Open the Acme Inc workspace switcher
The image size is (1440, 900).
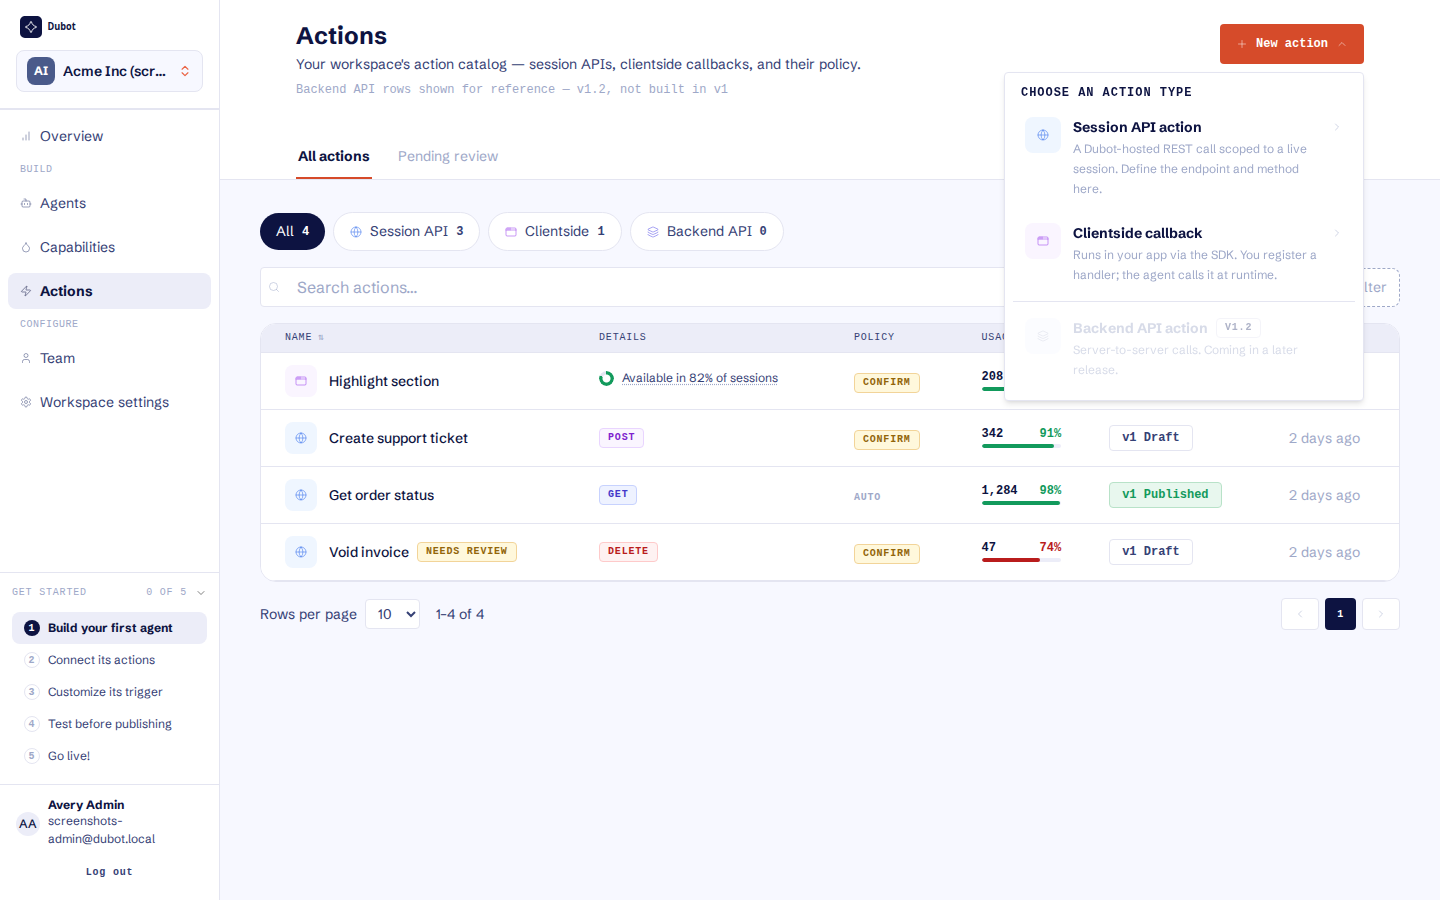pos(110,71)
